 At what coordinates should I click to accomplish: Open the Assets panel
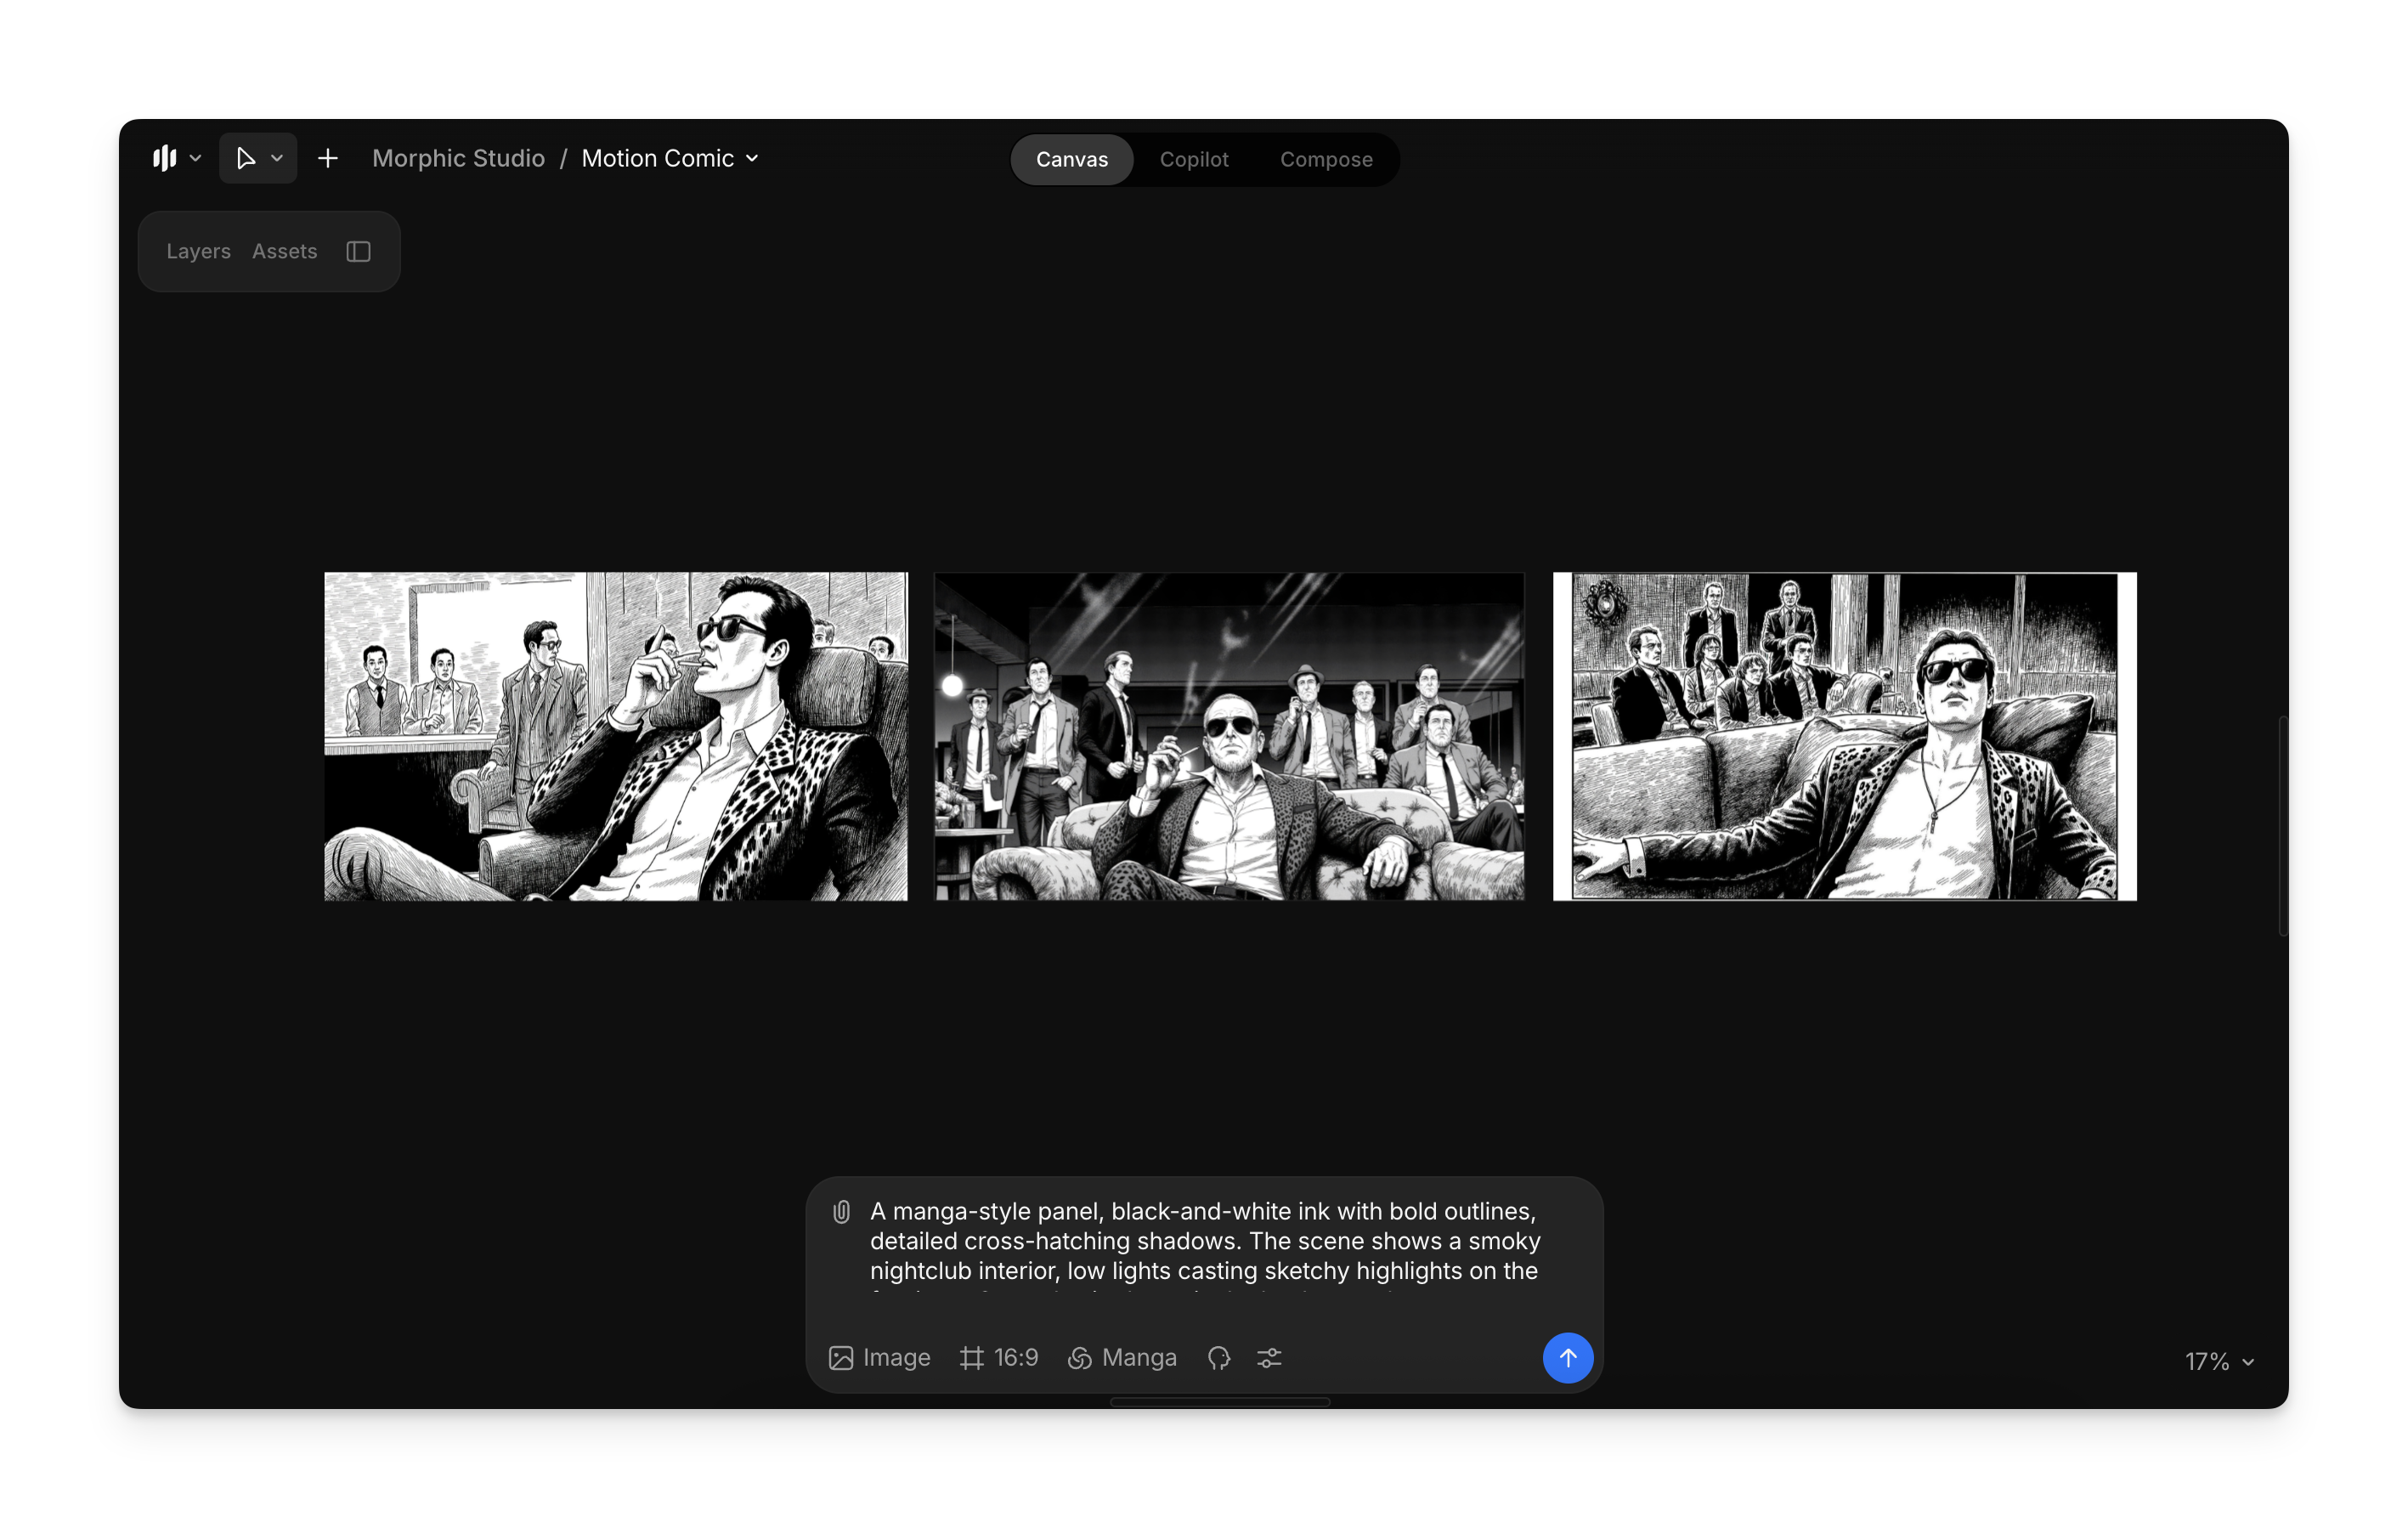tap(284, 251)
